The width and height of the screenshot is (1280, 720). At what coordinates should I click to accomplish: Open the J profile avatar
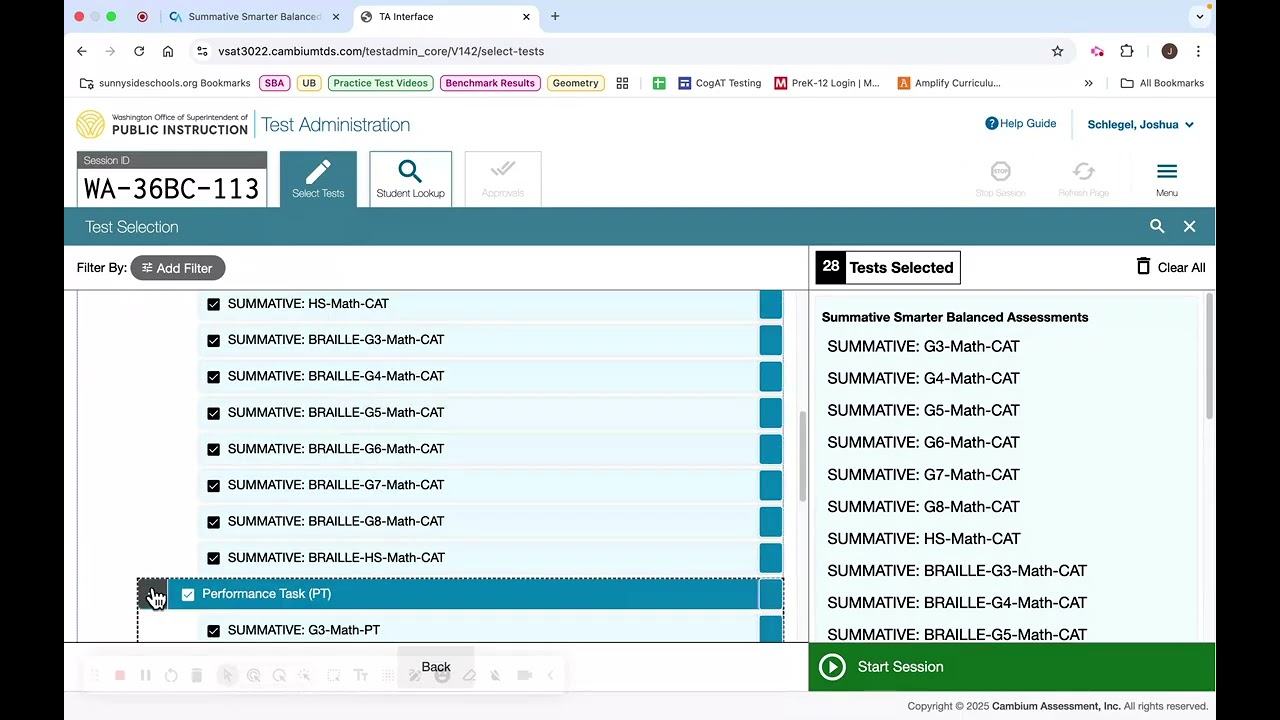[1169, 51]
